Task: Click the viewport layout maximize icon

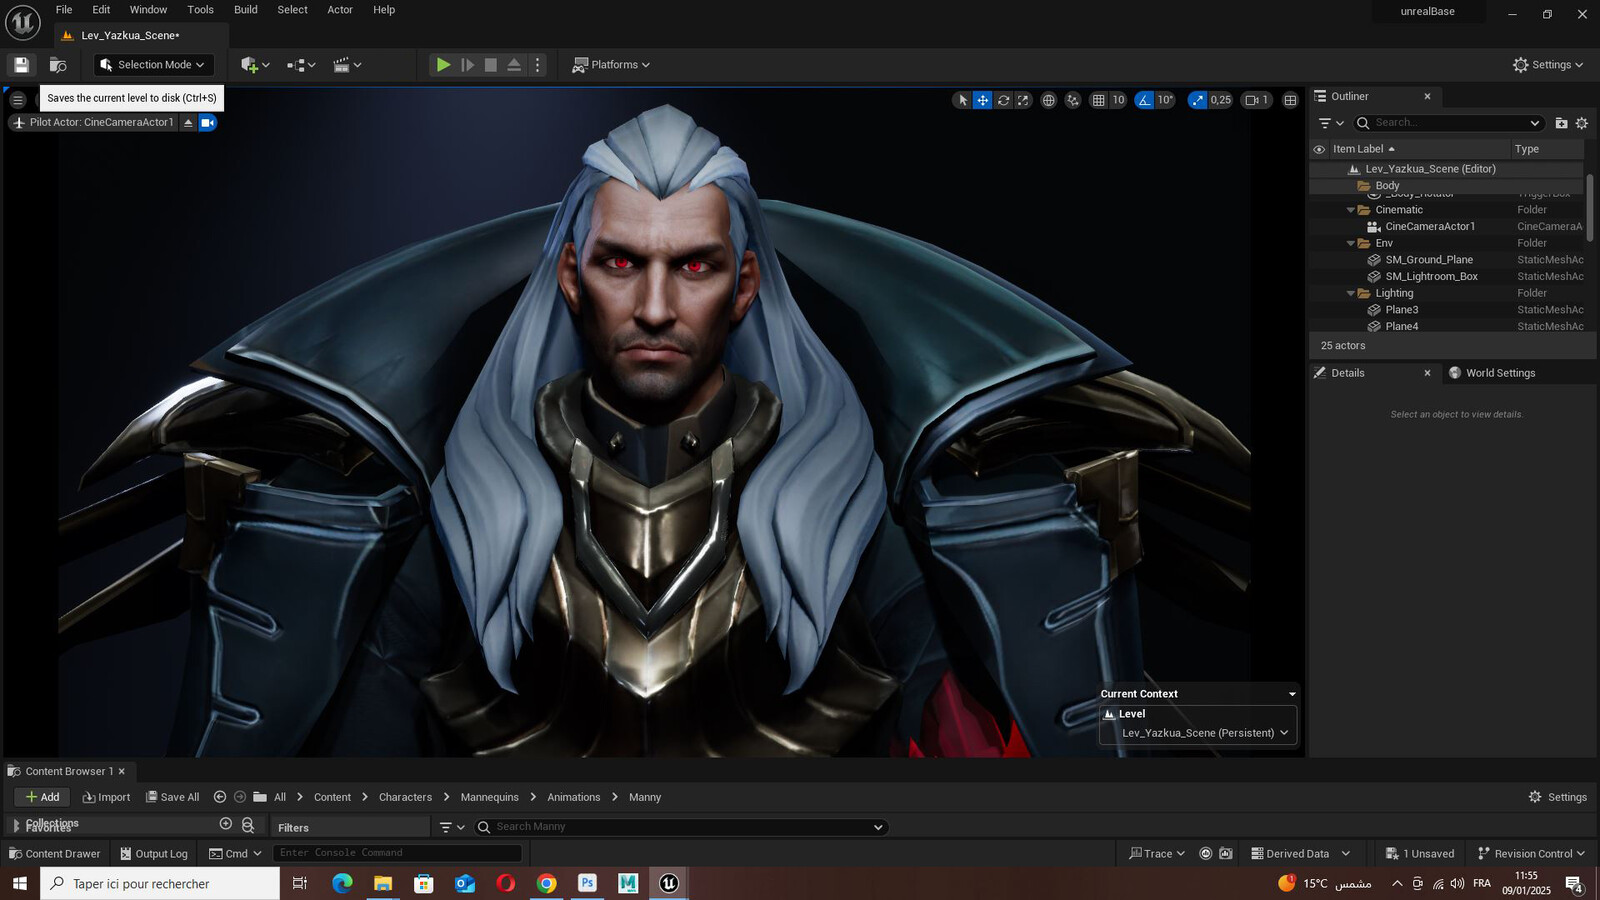Action: 1290,100
